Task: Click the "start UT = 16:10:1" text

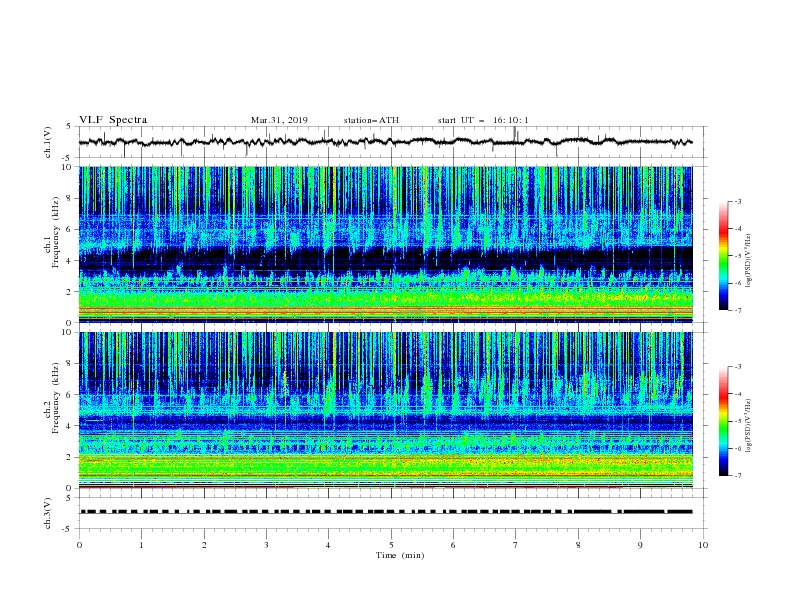Action: coord(483,120)
